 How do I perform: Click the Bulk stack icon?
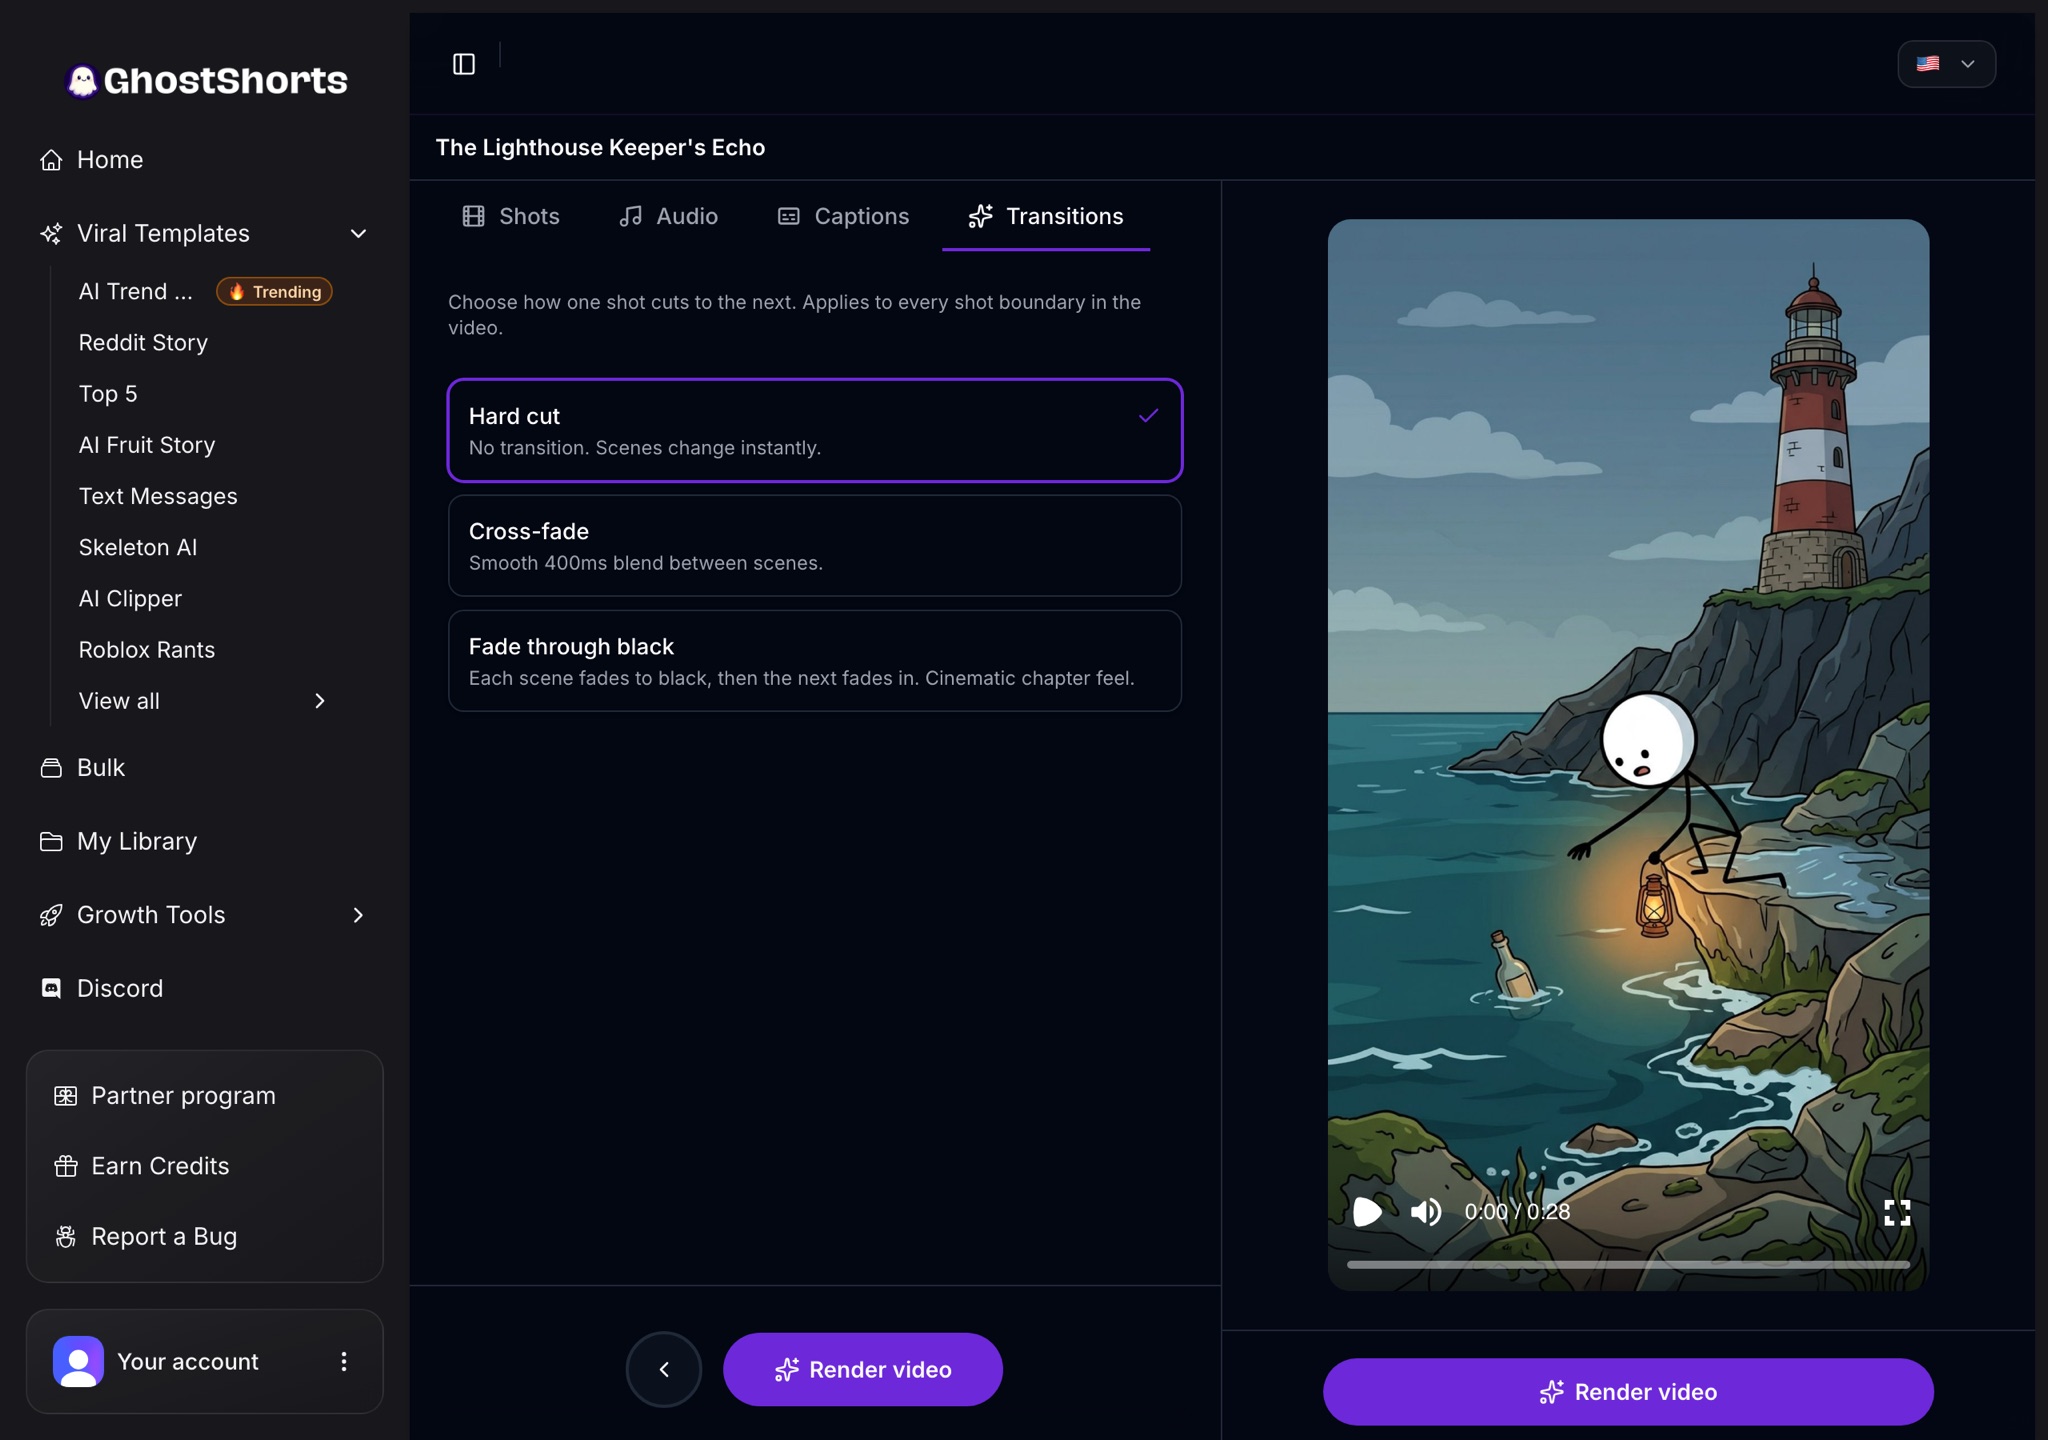tap(51, 768)
